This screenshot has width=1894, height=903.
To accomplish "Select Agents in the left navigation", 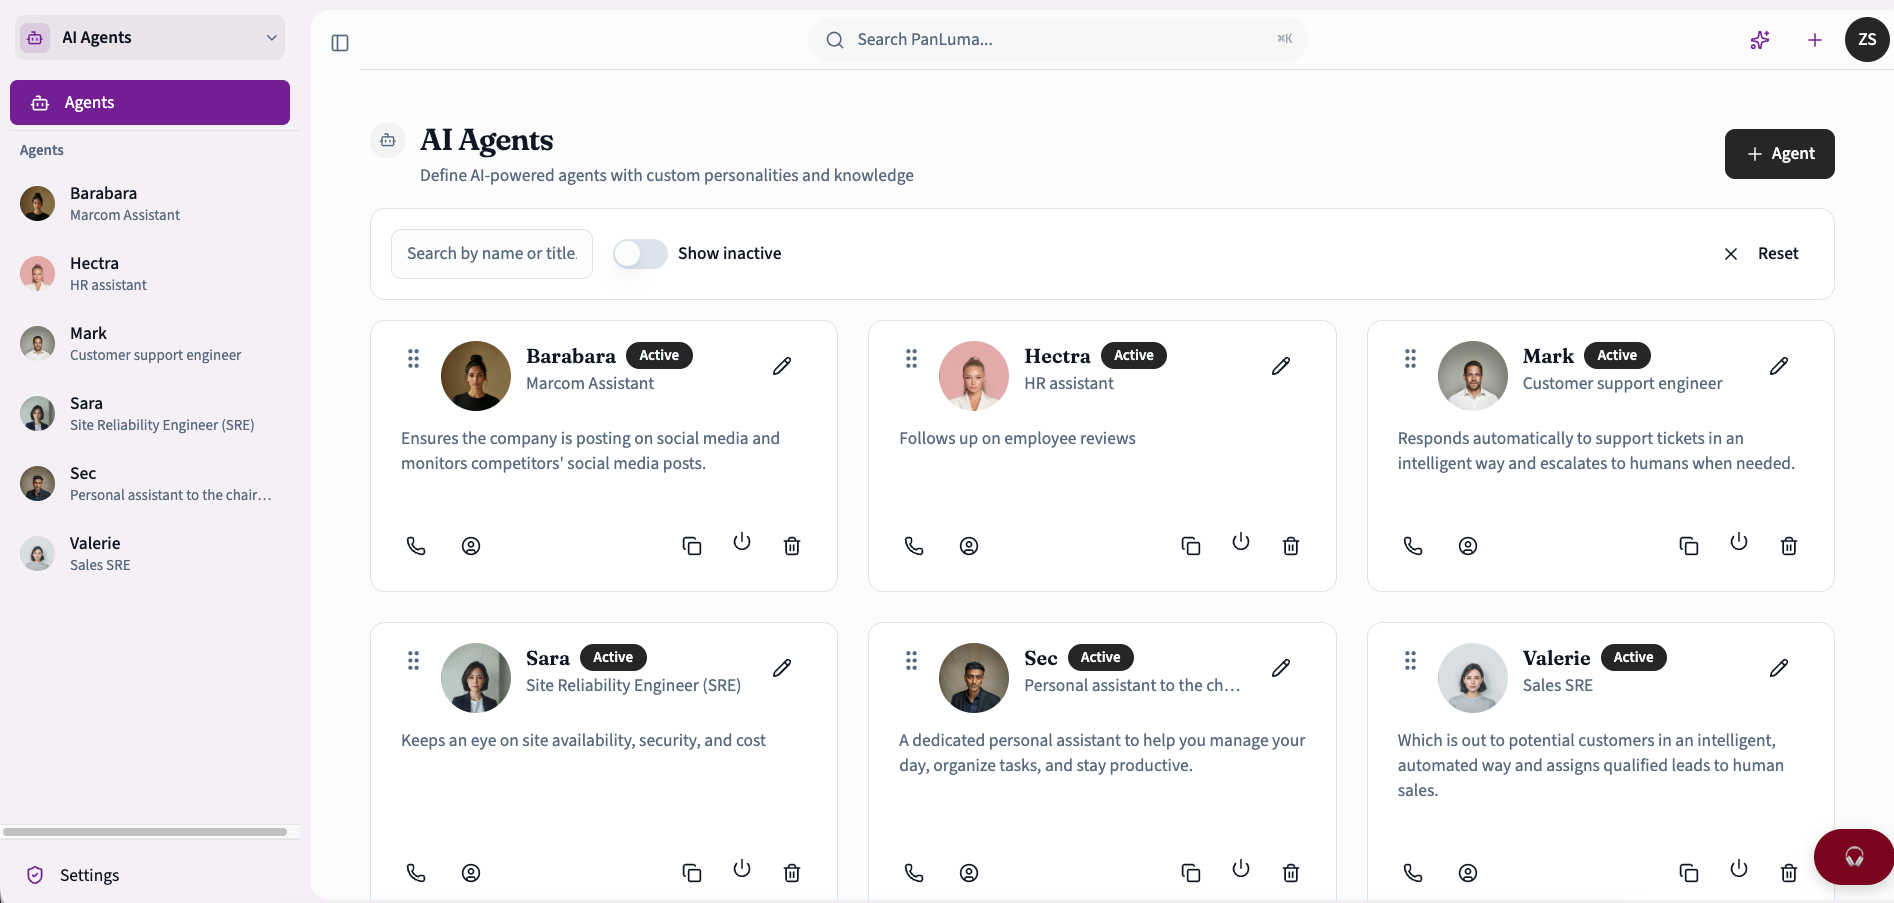I will pos(150,102).
